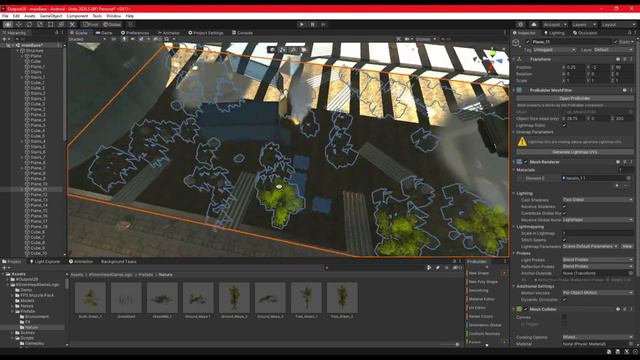Click the Step frame button
640x360 pixels.
pyautogui.click(x=323, y=24)
